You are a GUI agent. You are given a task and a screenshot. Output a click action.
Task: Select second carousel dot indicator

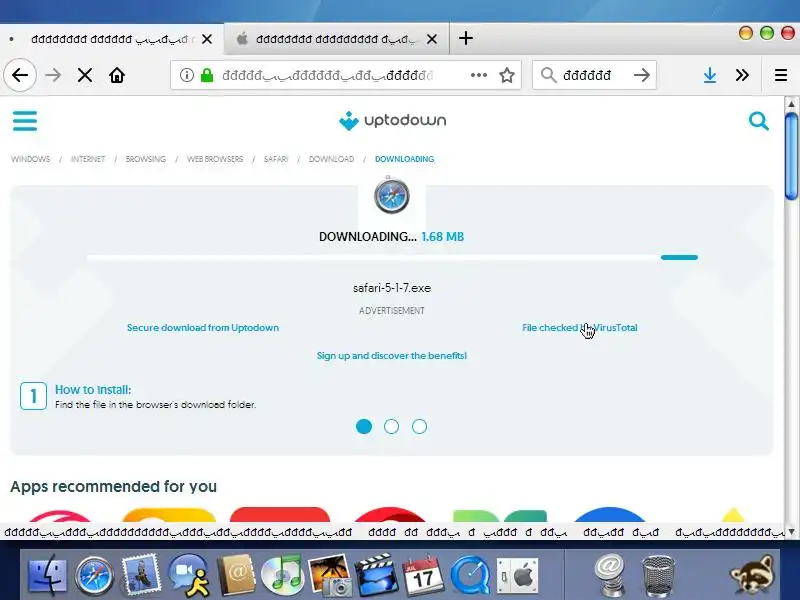[391, 427]
